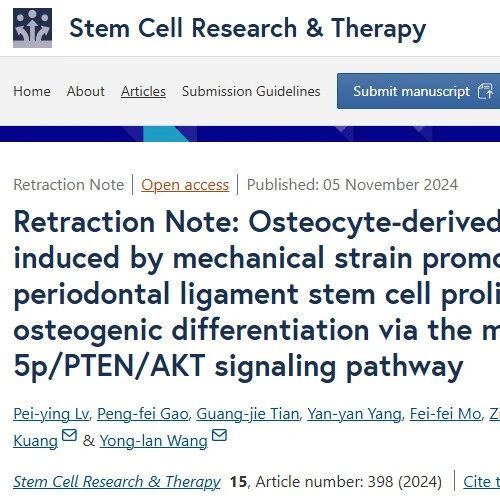Click the Stem Cell Research & Therapy logo icon

tap(32, 28)
